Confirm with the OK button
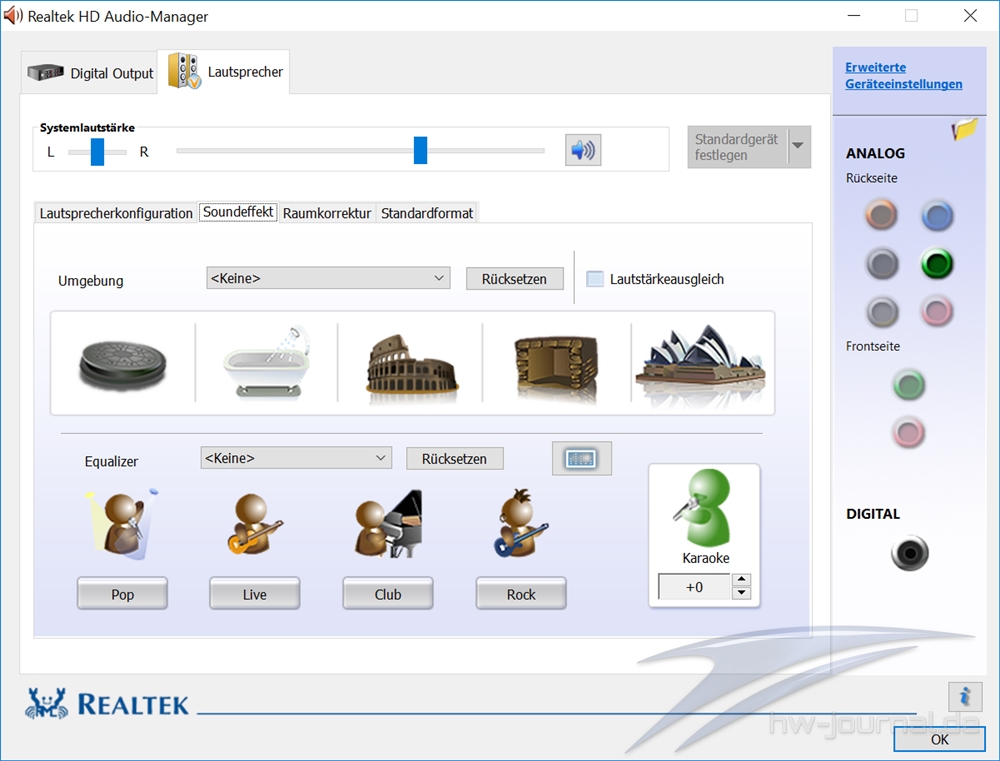Viewport: 1000px width, 761px height. click(939, 739)
